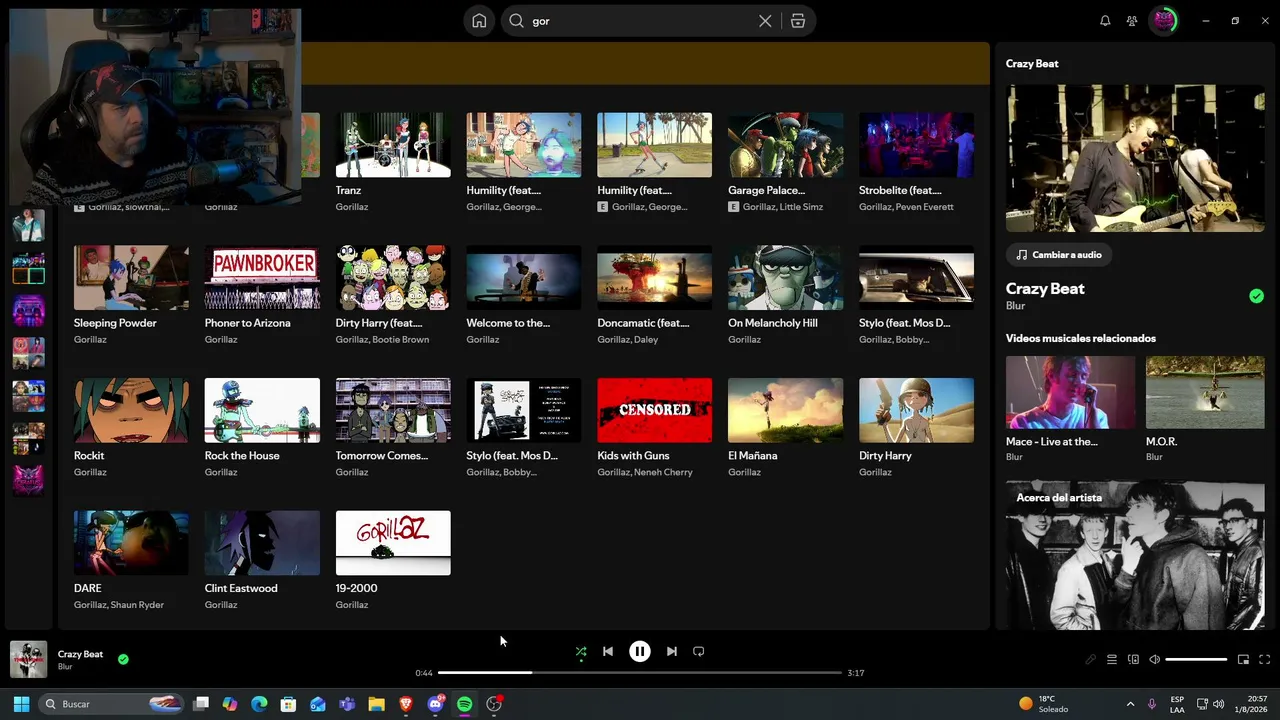The height and width of the screenshot is (720, 1280).
Task: Skip to the next track
Action: (672, 651)
